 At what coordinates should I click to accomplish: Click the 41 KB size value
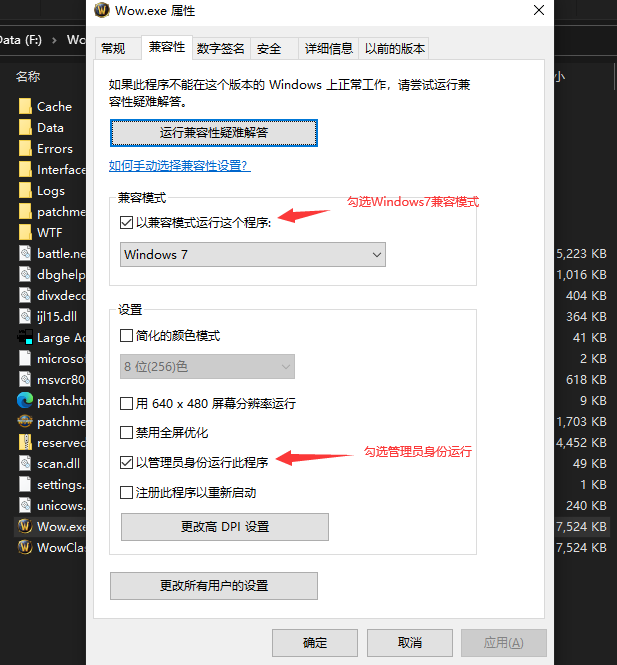[x=590, y=338]
